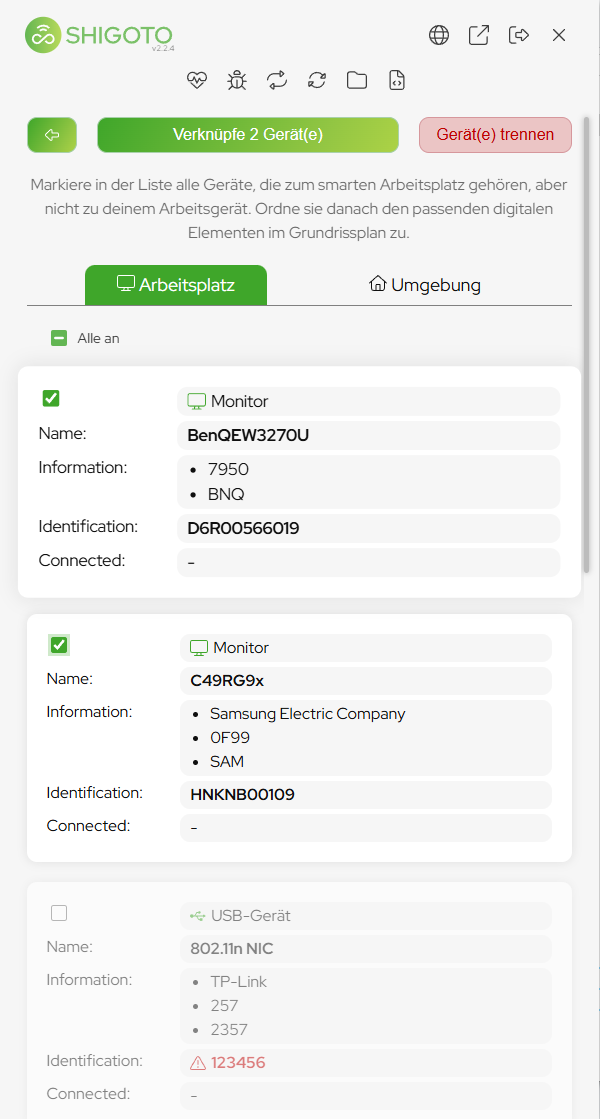Click the 802.11n NIC name
Viewport: 600px width, 1119px height.
232,948
